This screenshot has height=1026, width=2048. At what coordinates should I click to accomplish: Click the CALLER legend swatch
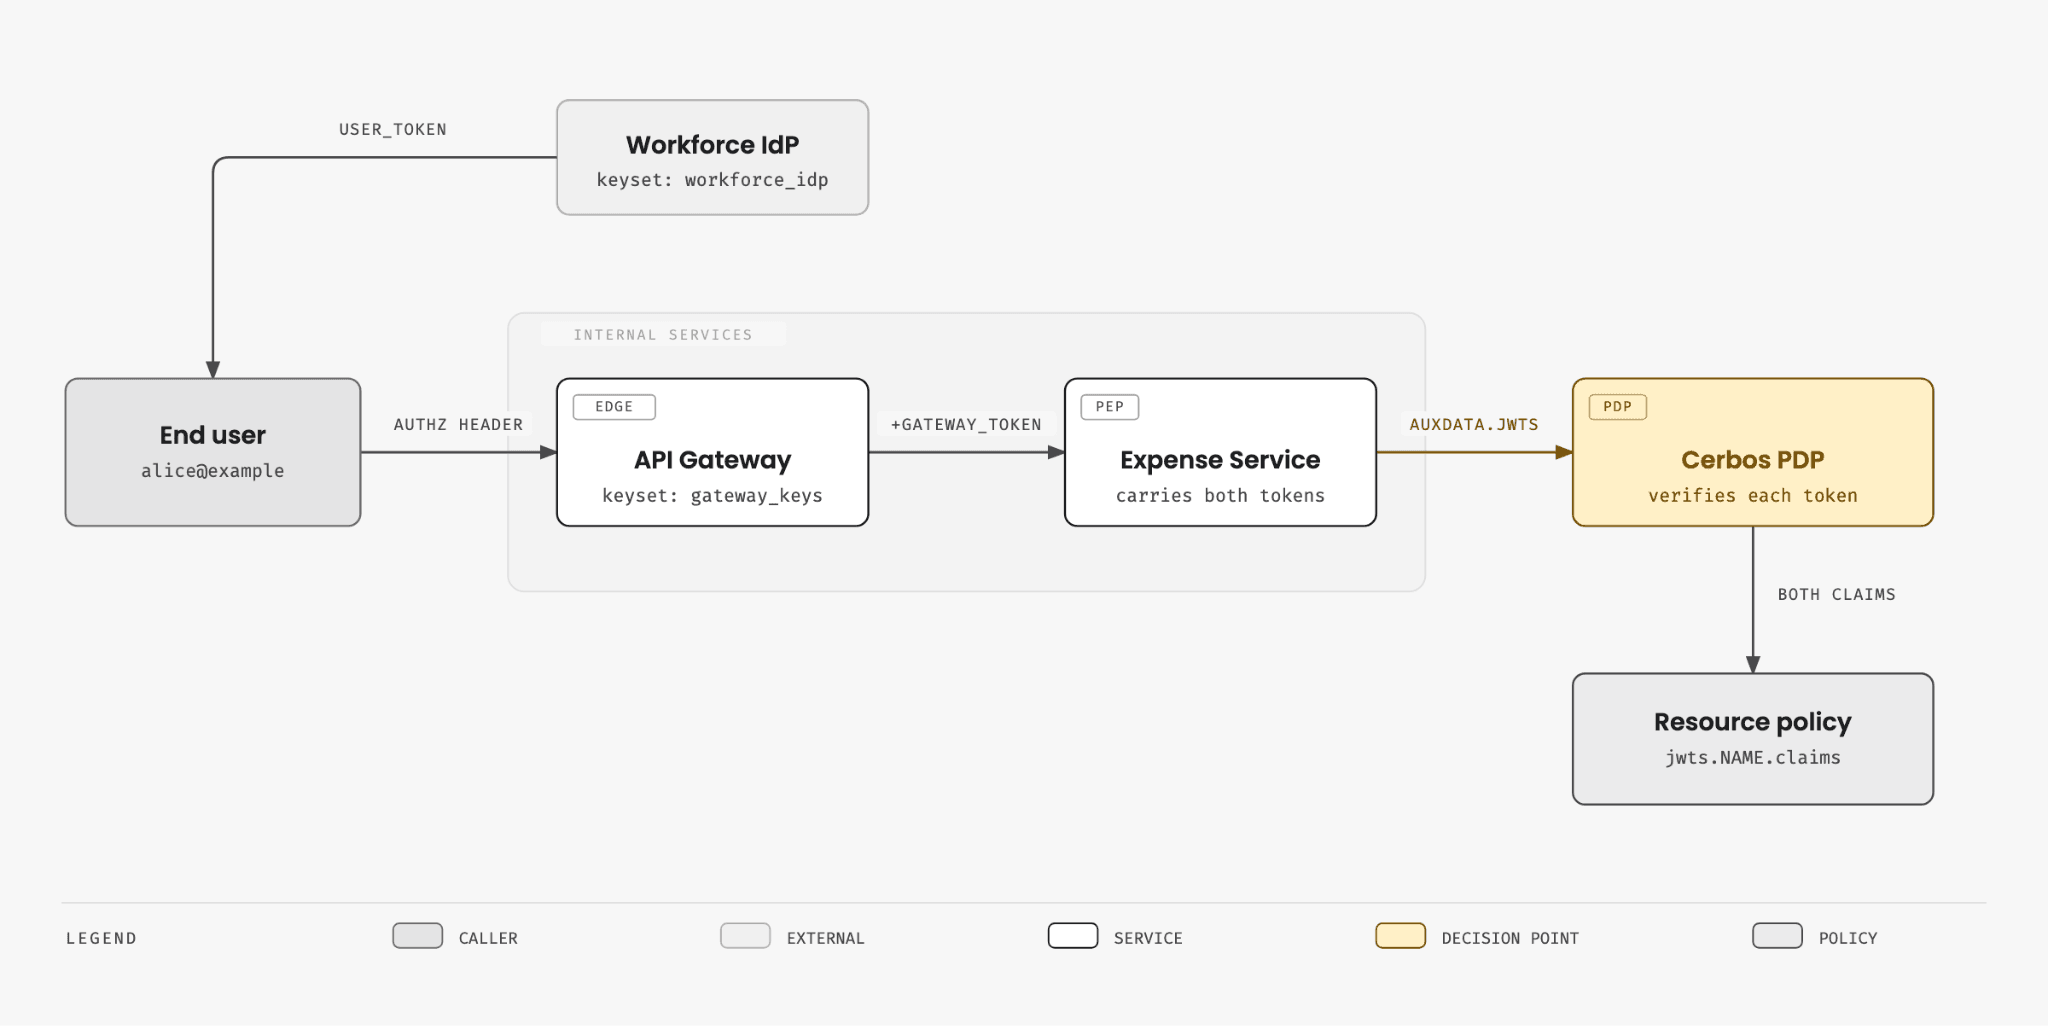(418, 936)
